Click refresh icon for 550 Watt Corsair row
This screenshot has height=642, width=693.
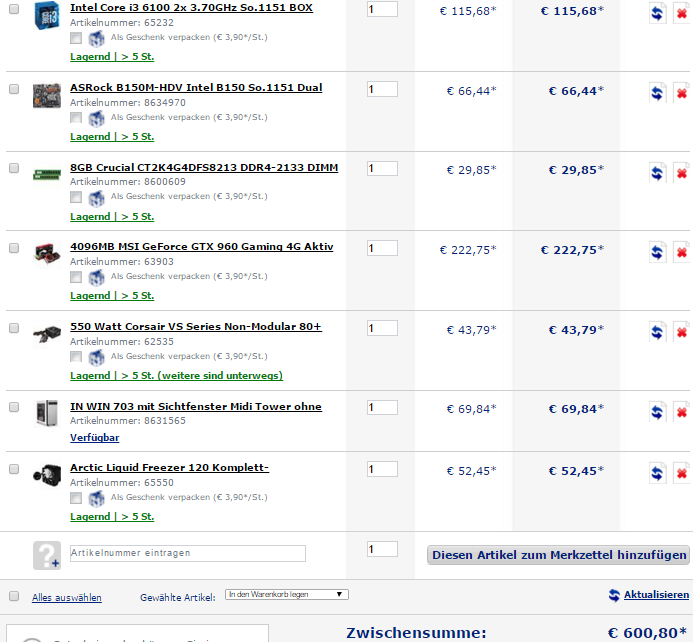coord(657,332)
